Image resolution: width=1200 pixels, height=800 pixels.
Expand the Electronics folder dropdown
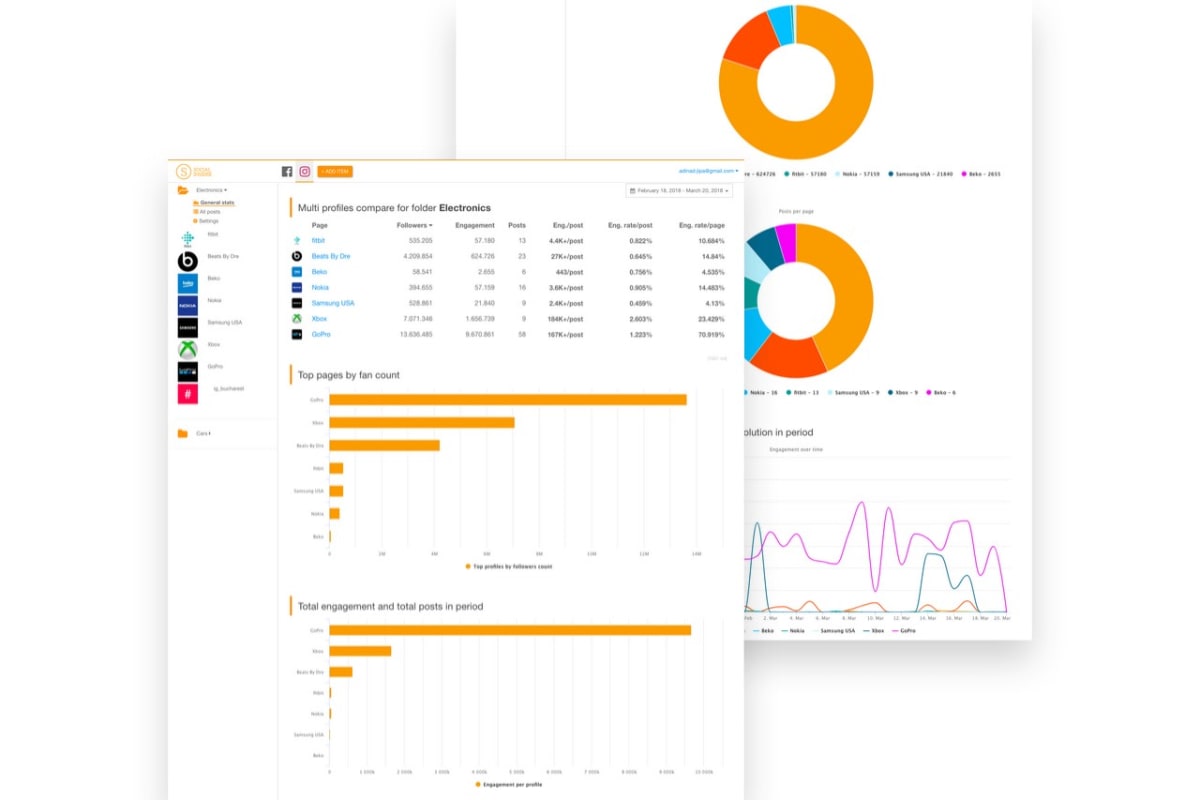211,190
